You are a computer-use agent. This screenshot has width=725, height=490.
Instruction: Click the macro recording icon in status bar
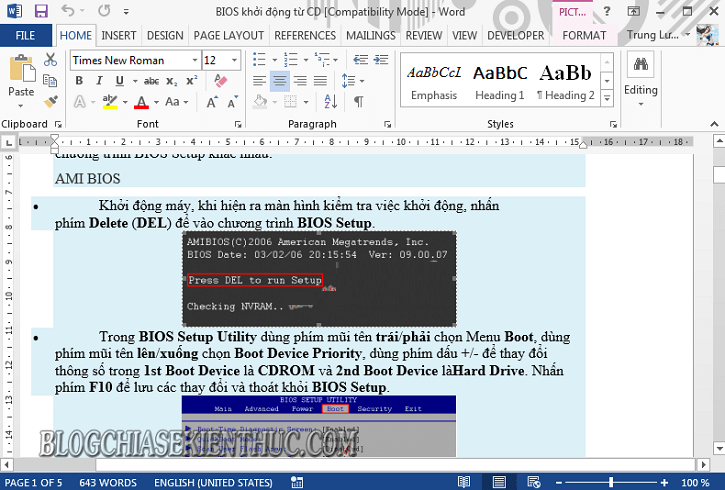point(297,482)
